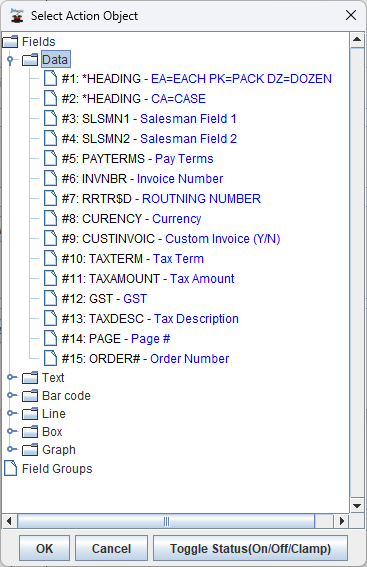This screenshot has width=367, height=567.
Task: Click the horizontal scrollbar thumb
Action: click(x=166, y=521)
